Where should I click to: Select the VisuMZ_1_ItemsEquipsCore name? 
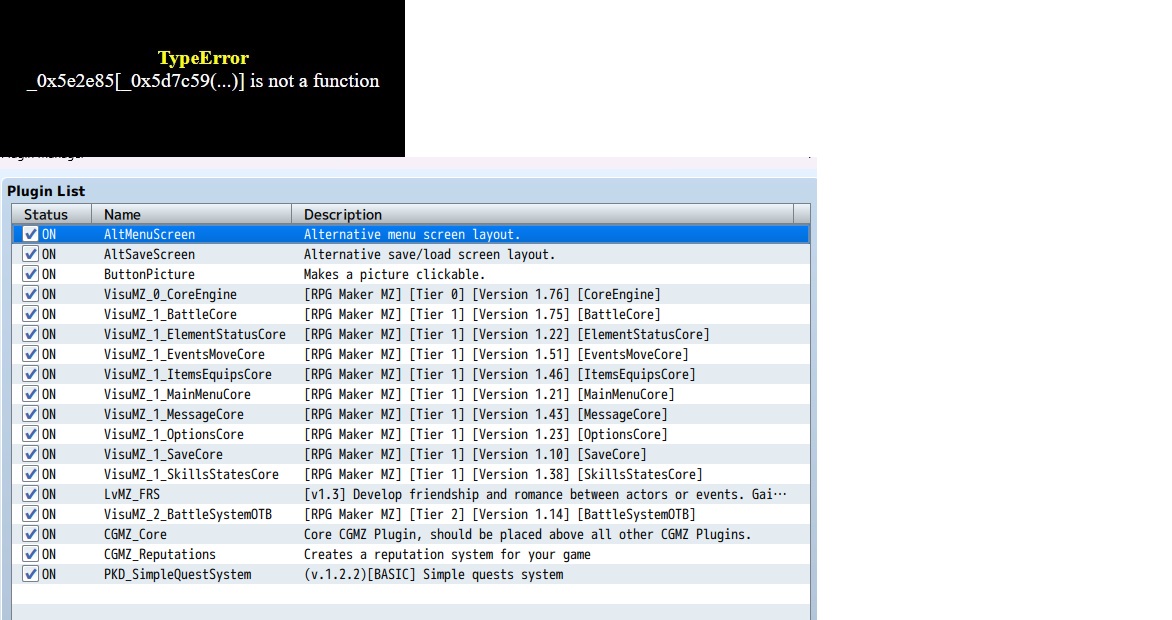tap(188, 374)
